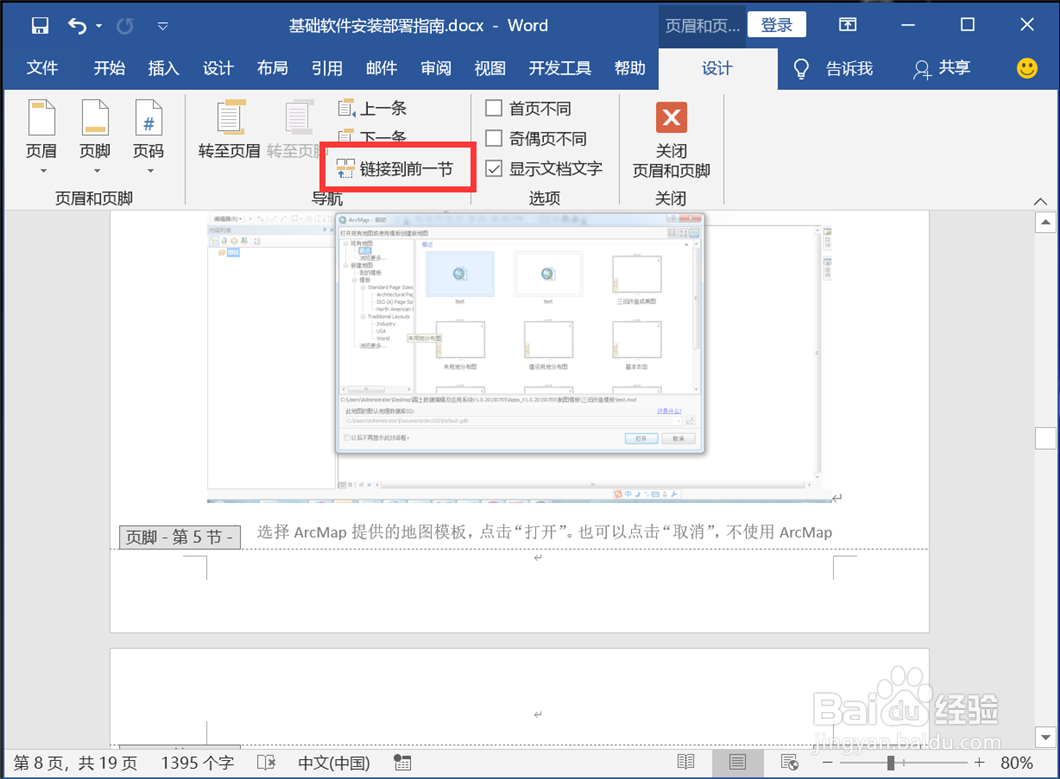Screen dimensions: 1060x779
Task: Click the 中文(中国) language indicator
Action: (x=334, y=763)
